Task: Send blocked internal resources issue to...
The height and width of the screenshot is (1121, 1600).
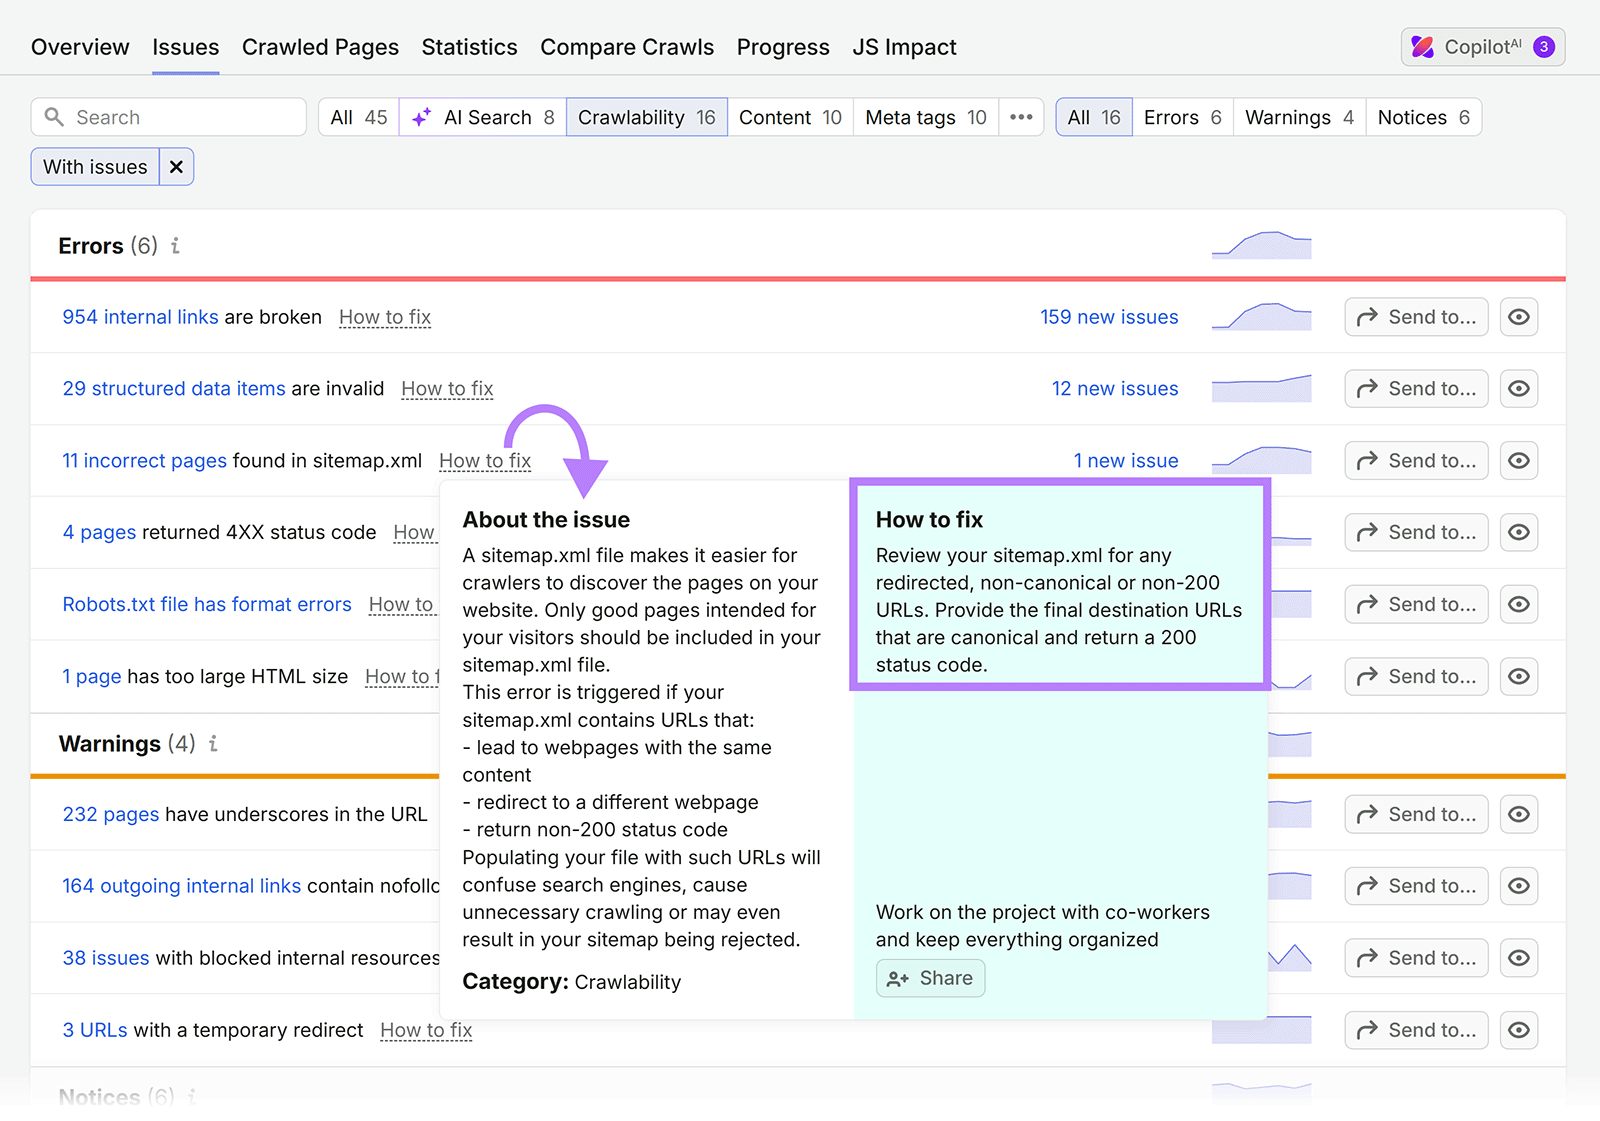Action: click(1416, 959)
